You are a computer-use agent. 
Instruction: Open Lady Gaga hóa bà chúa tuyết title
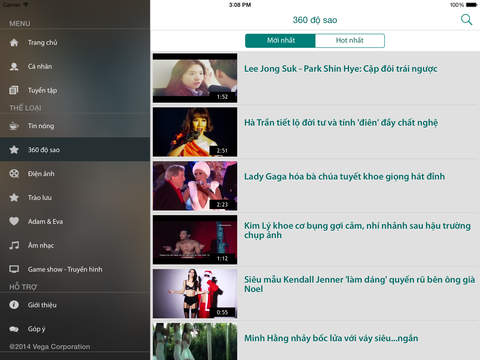coord(344,176)
